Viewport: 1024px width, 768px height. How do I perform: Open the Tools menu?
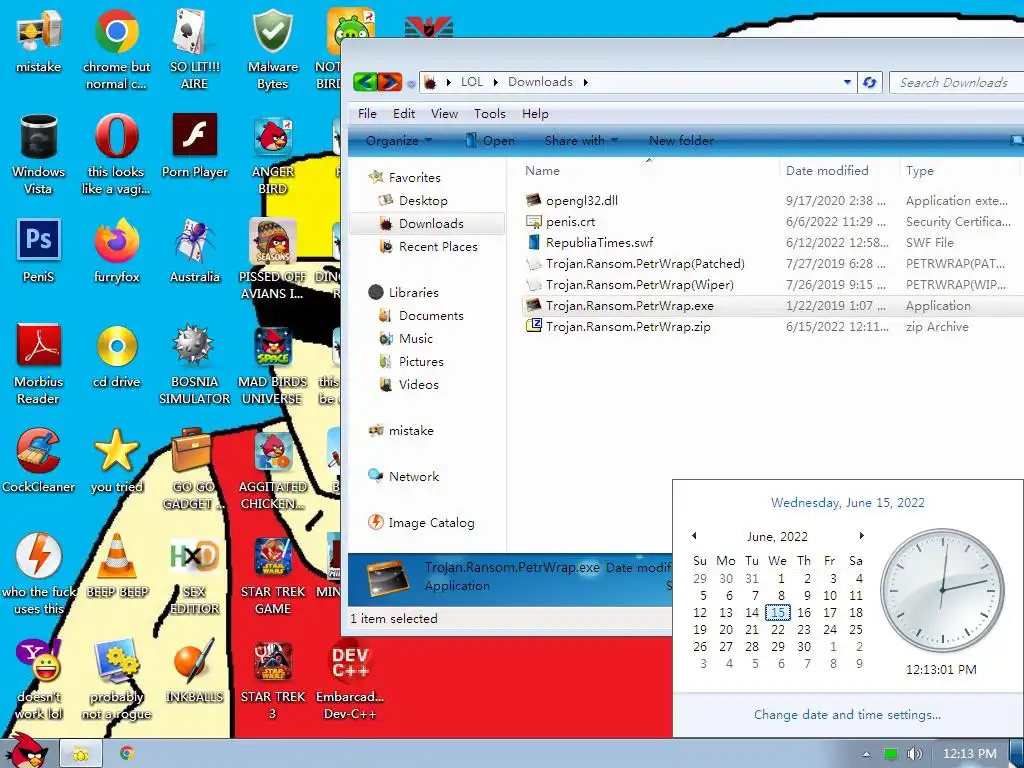click(490, 114)
